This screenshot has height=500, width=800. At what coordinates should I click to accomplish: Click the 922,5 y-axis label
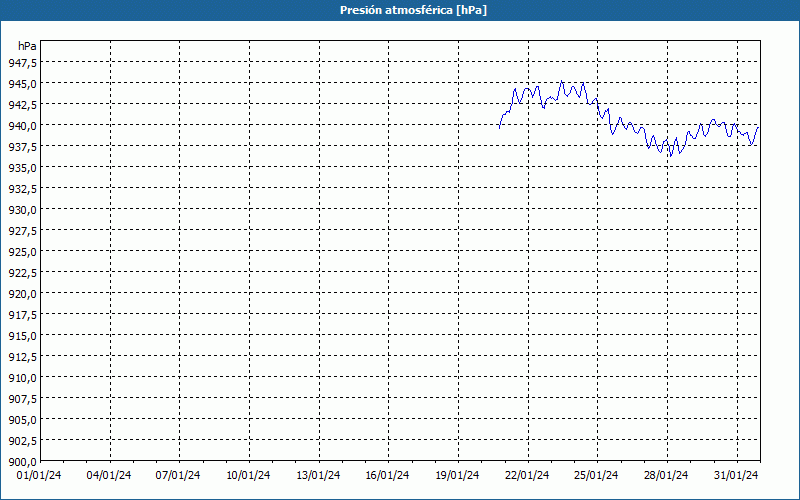pyautogui.click(x=22, y=272)
